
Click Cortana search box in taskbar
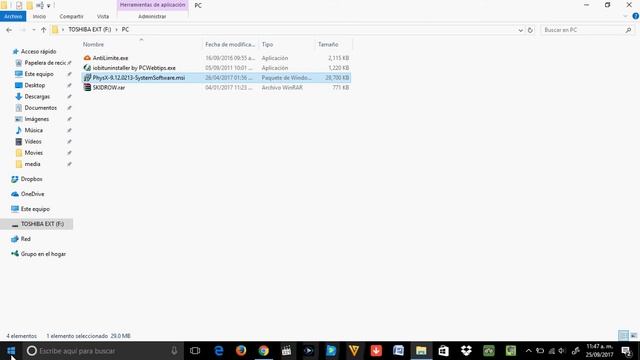pyautogui.click(x=101, y=351)
